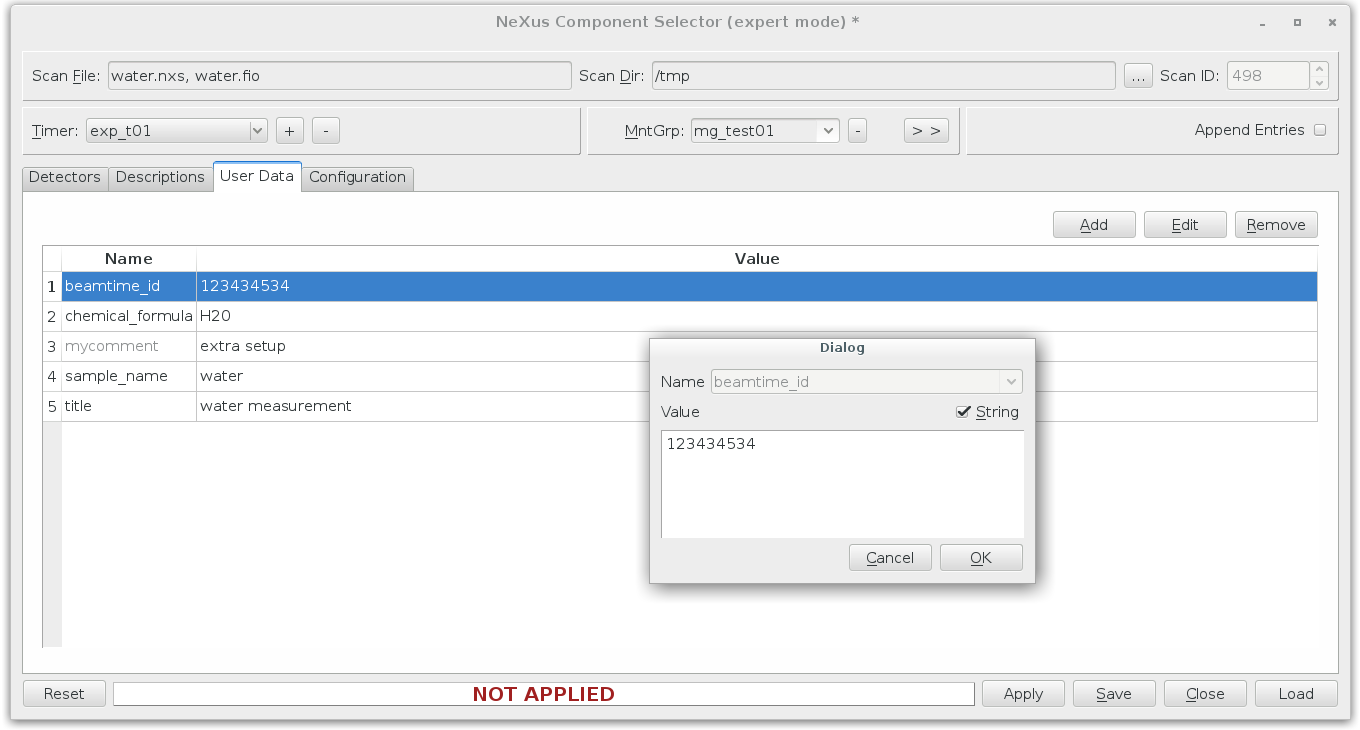Switch to the Descriptions tab

click(x=160, y=177)
